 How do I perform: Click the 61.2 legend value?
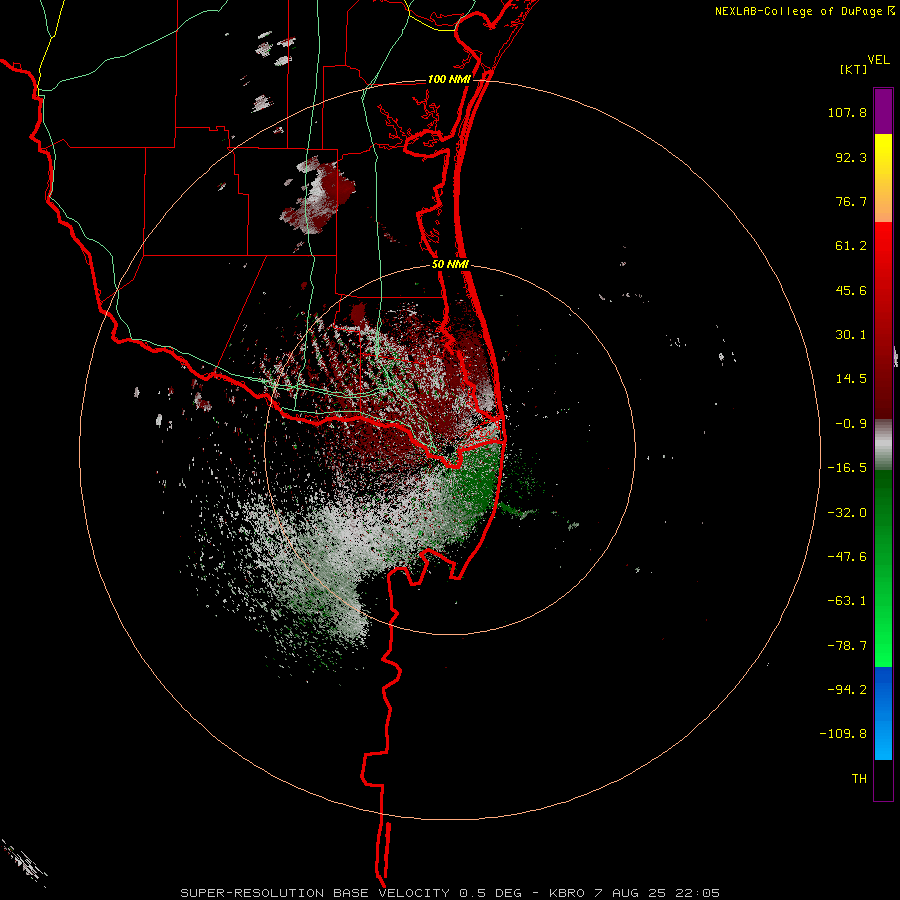pos(851,246)
